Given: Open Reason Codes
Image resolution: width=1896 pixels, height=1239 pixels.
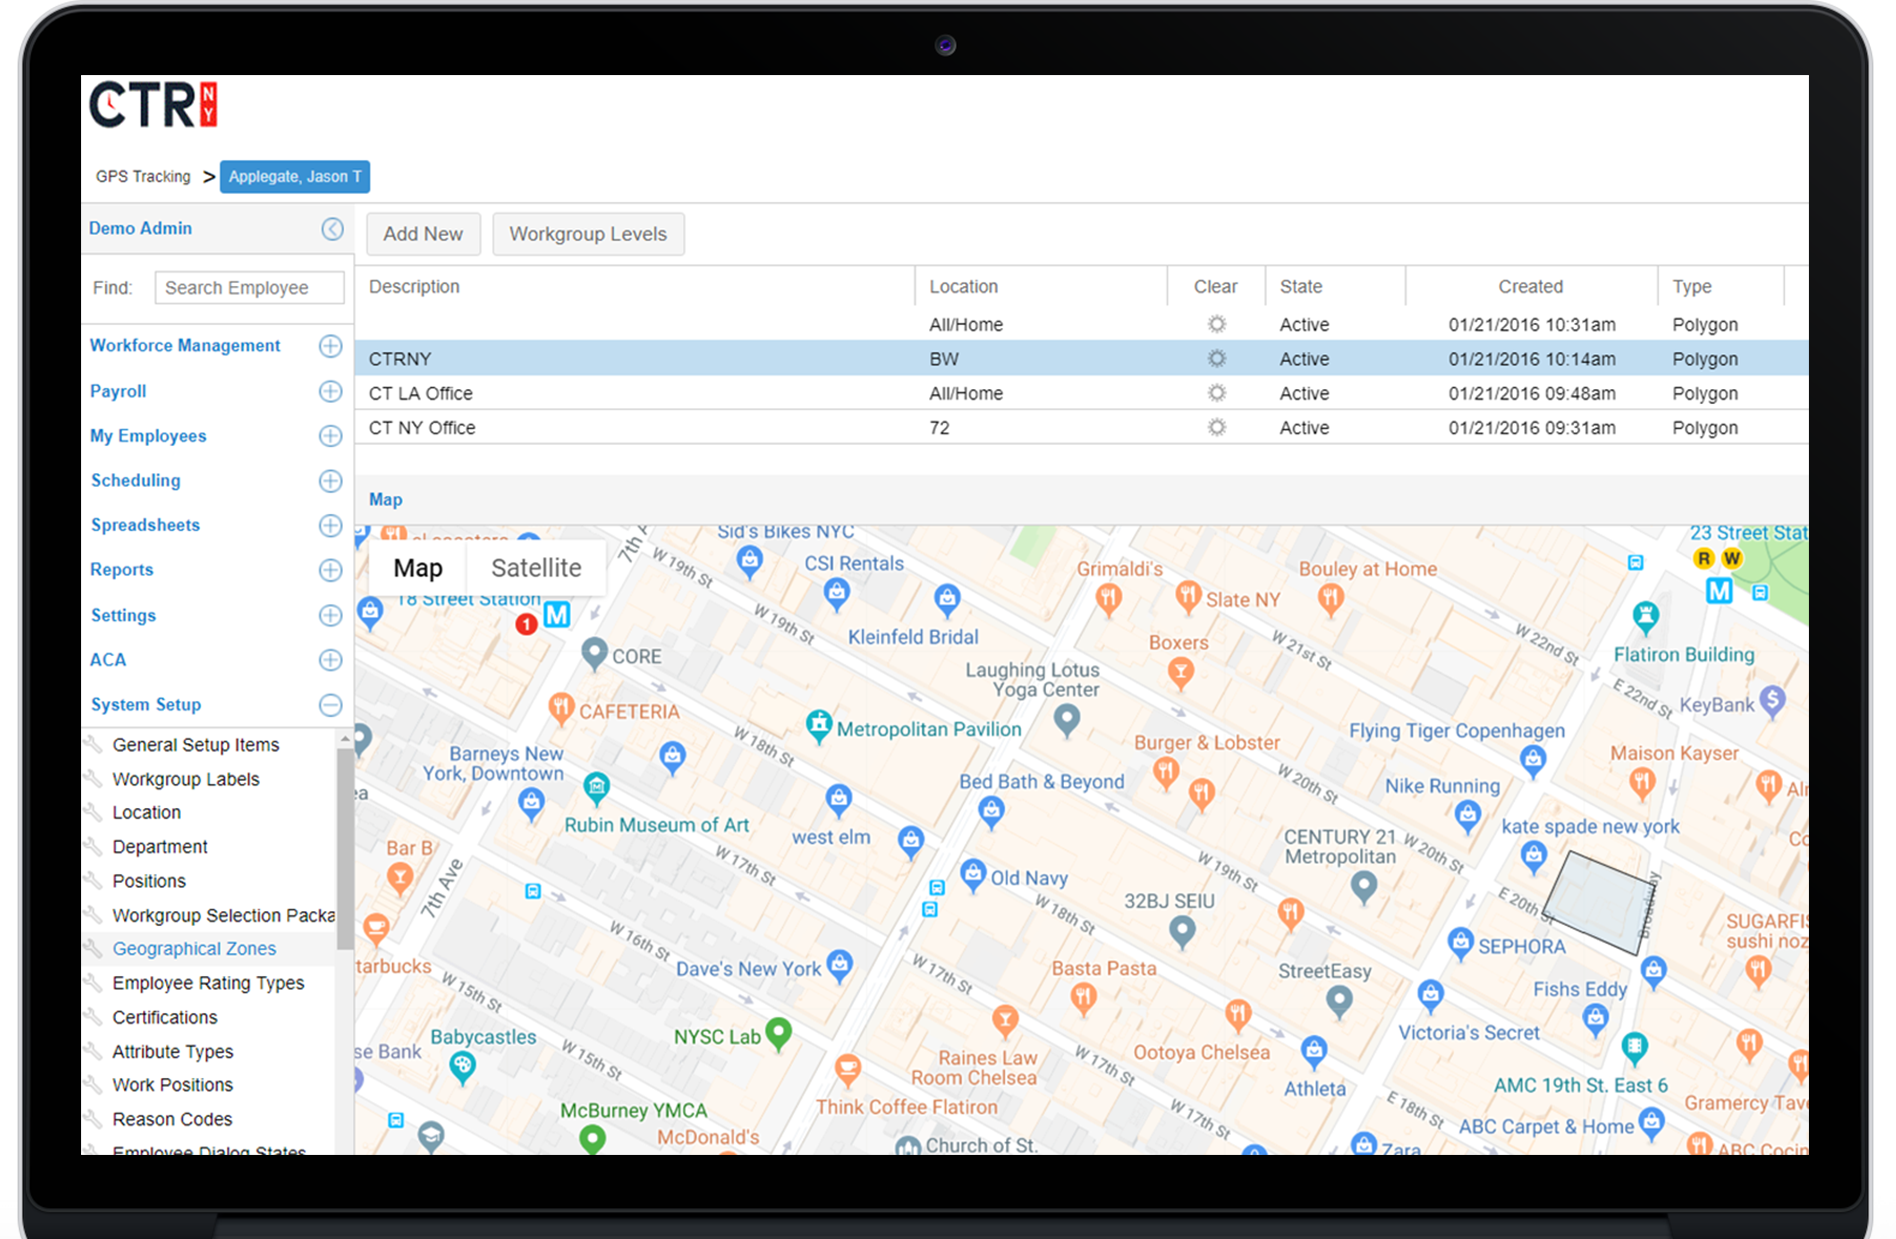Looking at the screenshot, I should coord(172,1119).
